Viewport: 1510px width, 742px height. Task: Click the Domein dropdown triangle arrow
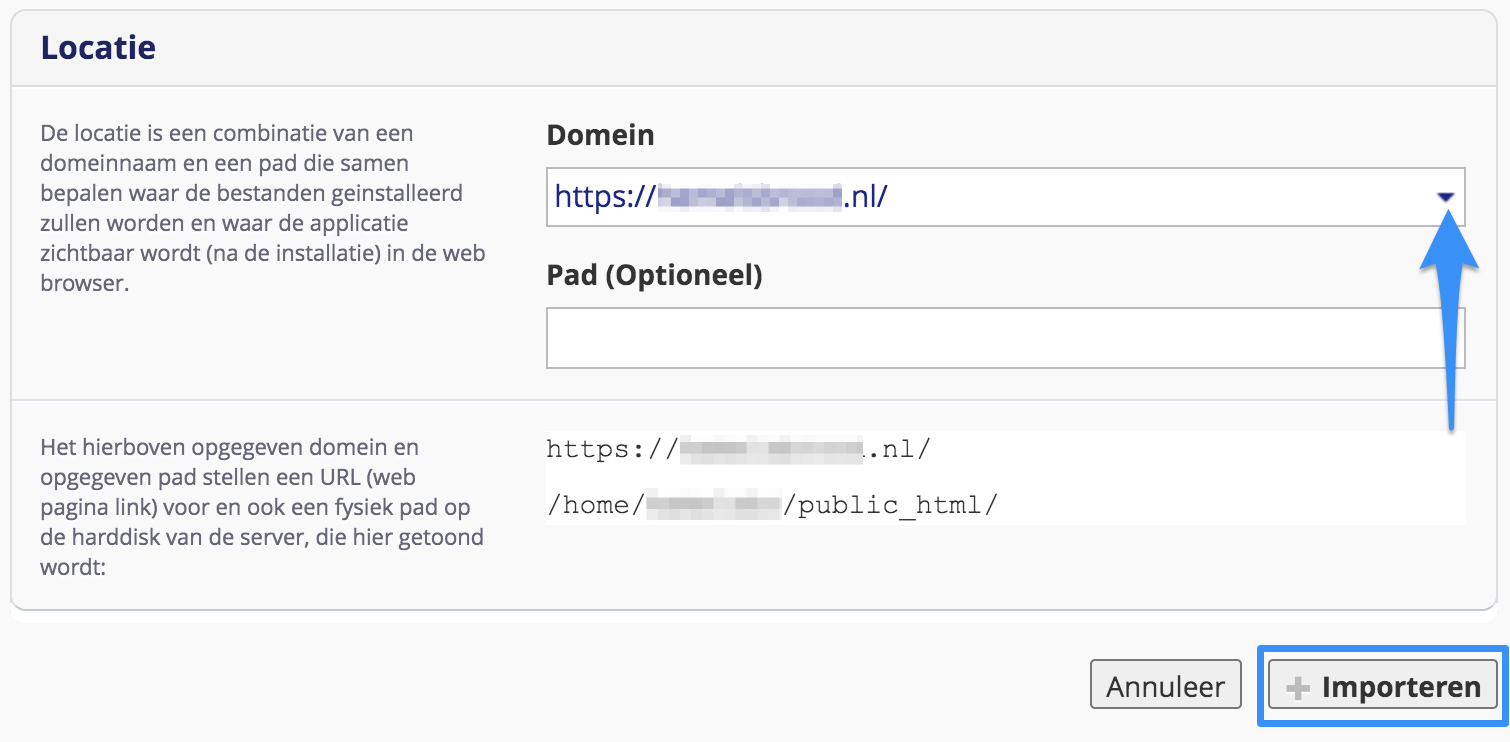(x=1445, y=198)
